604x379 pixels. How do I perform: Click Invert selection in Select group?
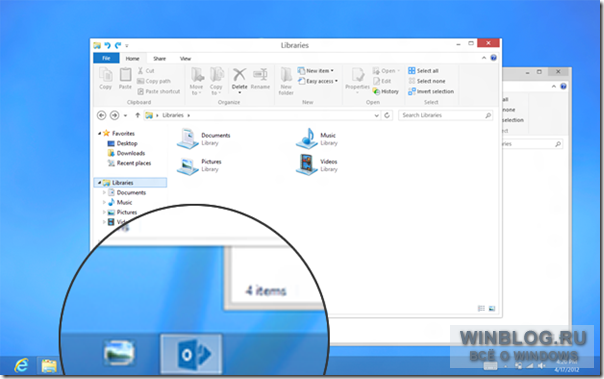pyautogui.click(x=431, y=92)
